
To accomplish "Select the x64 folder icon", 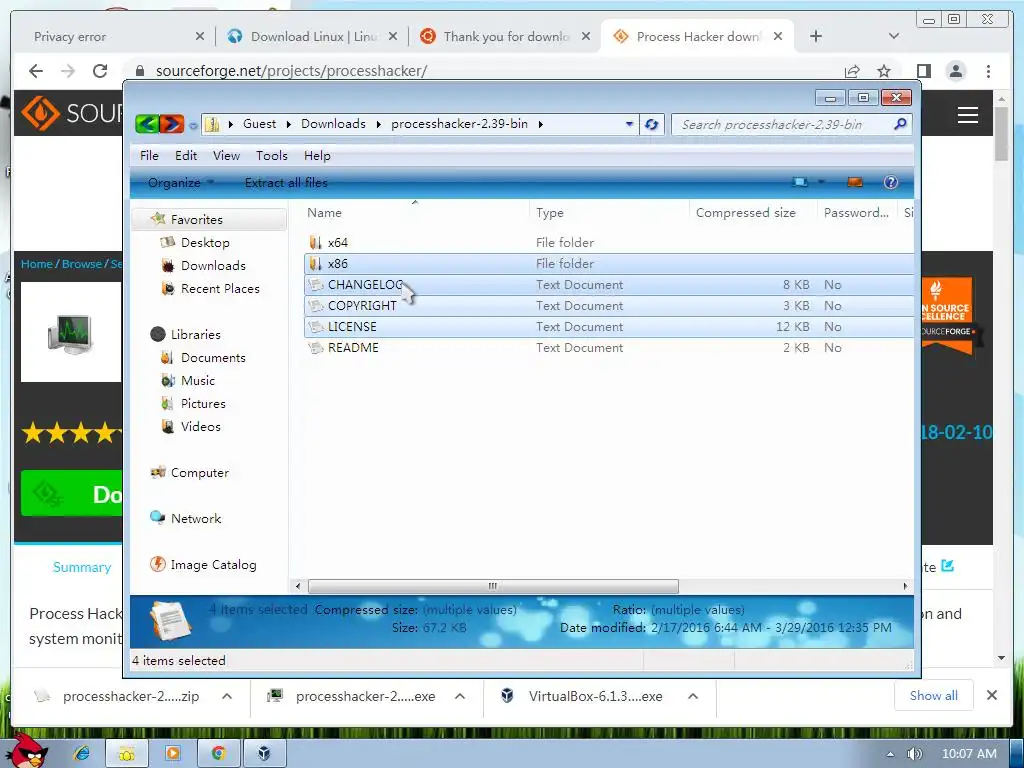I will pyautogui.click(x=315, y=242).
